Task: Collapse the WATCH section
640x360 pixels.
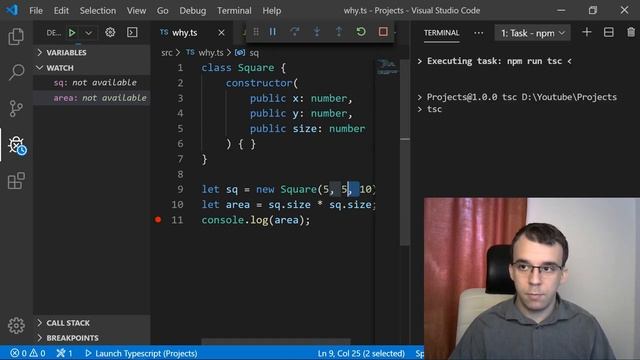Action: (92, 68)
